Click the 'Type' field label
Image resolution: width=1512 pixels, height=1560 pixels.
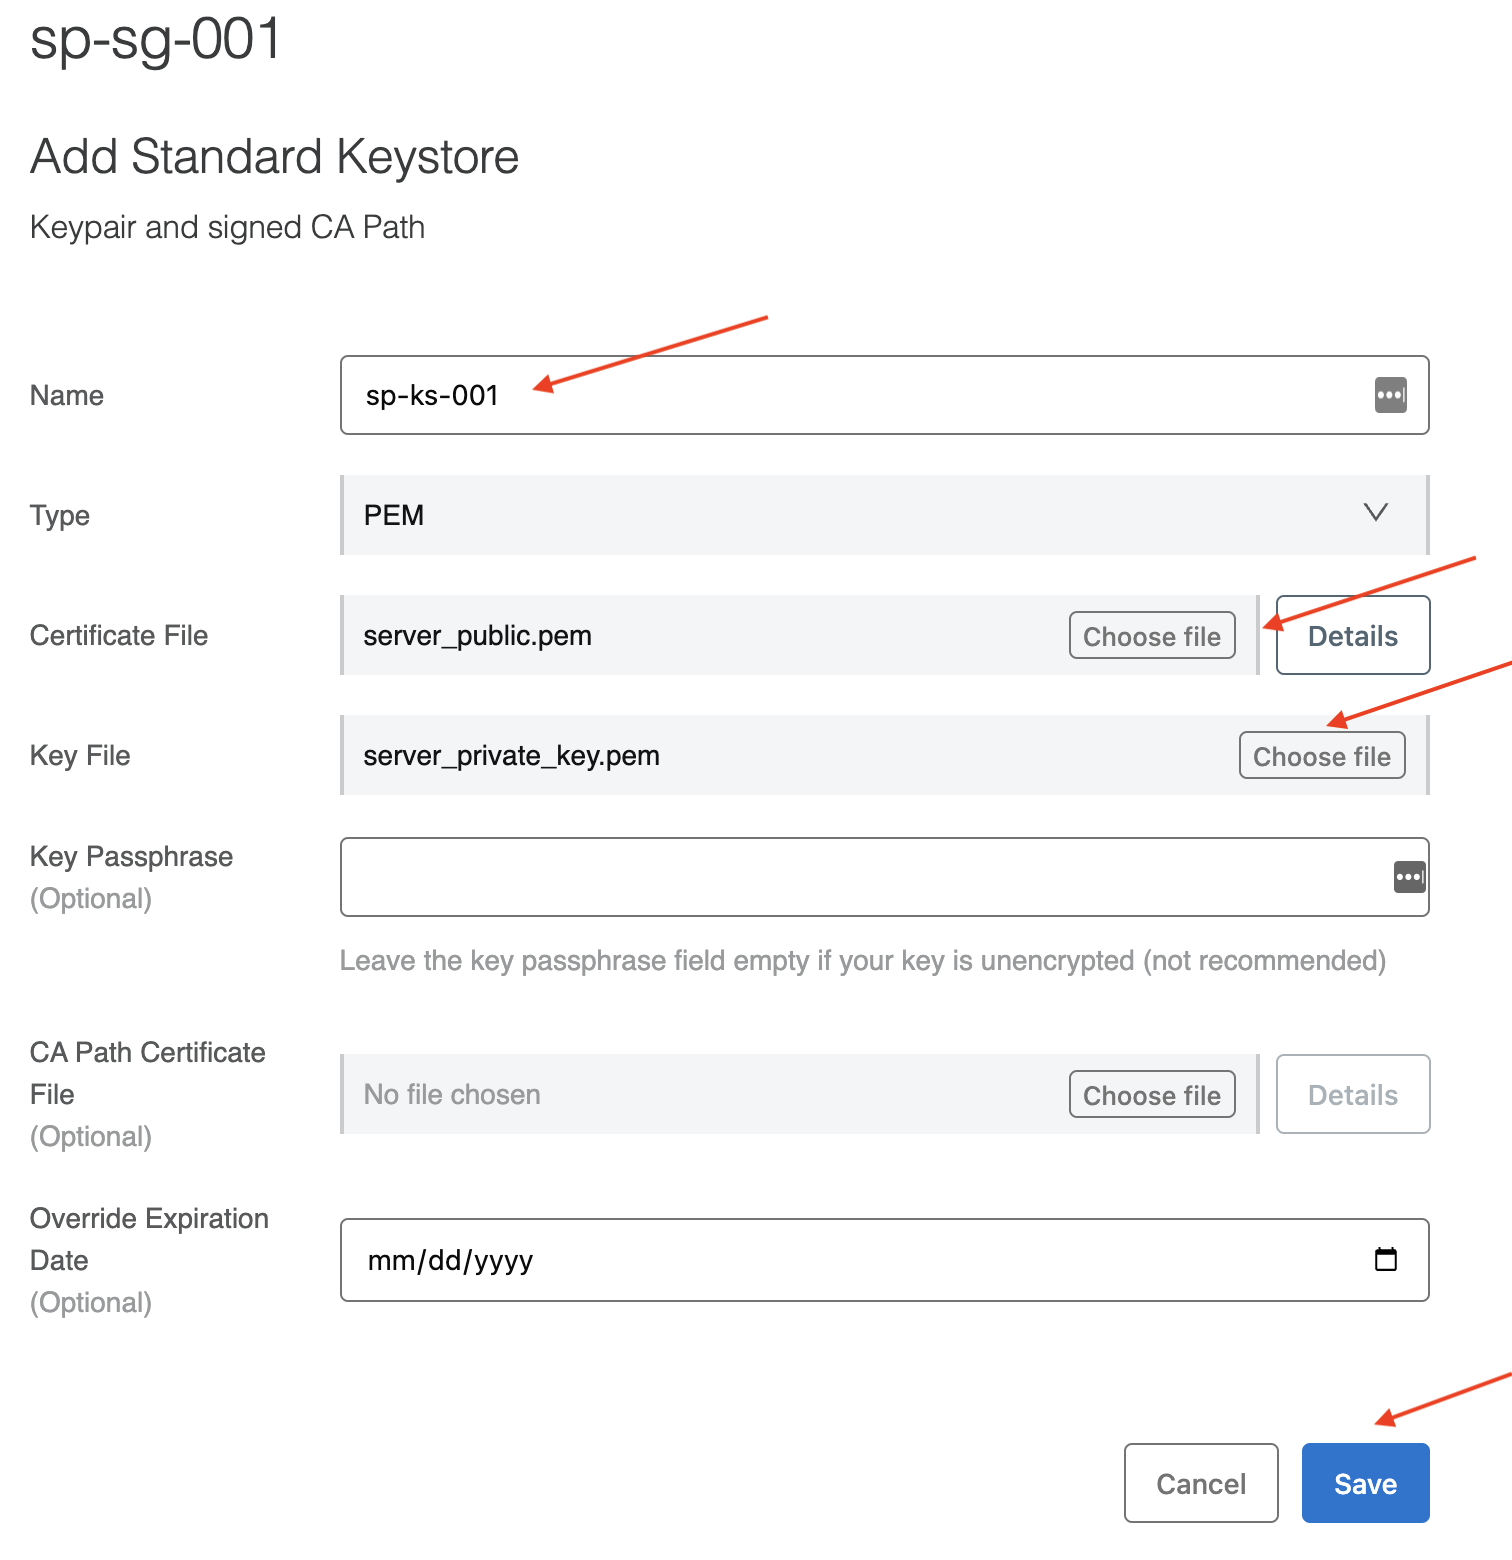coord(60,516)
